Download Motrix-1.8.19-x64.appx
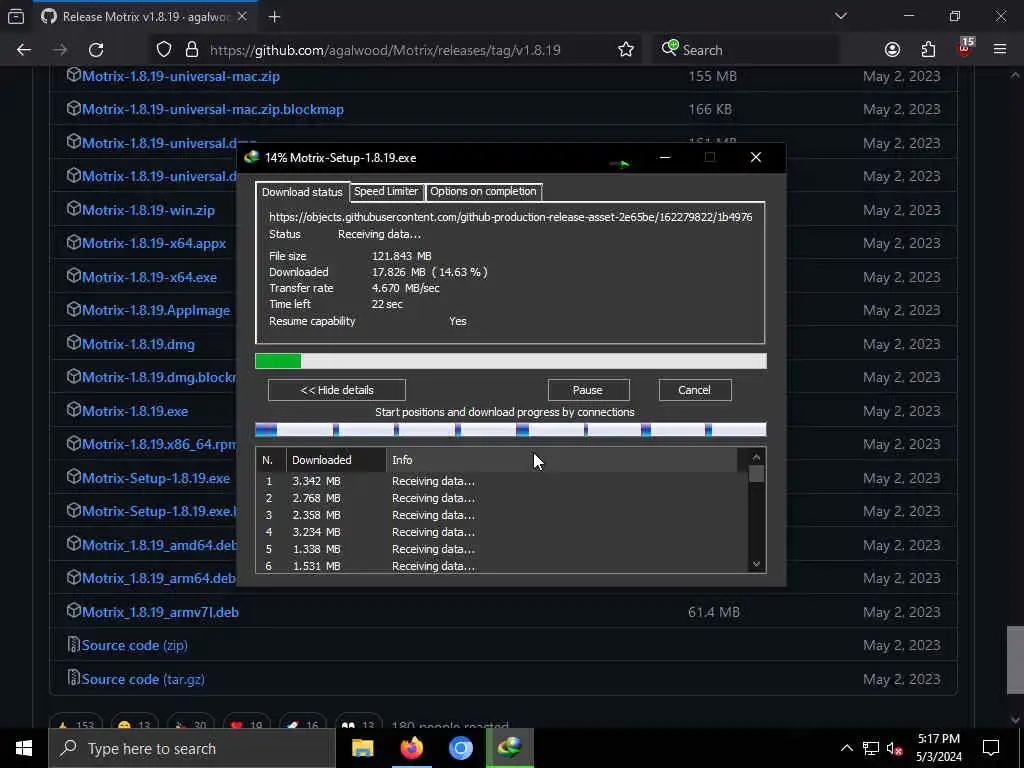 154,244
